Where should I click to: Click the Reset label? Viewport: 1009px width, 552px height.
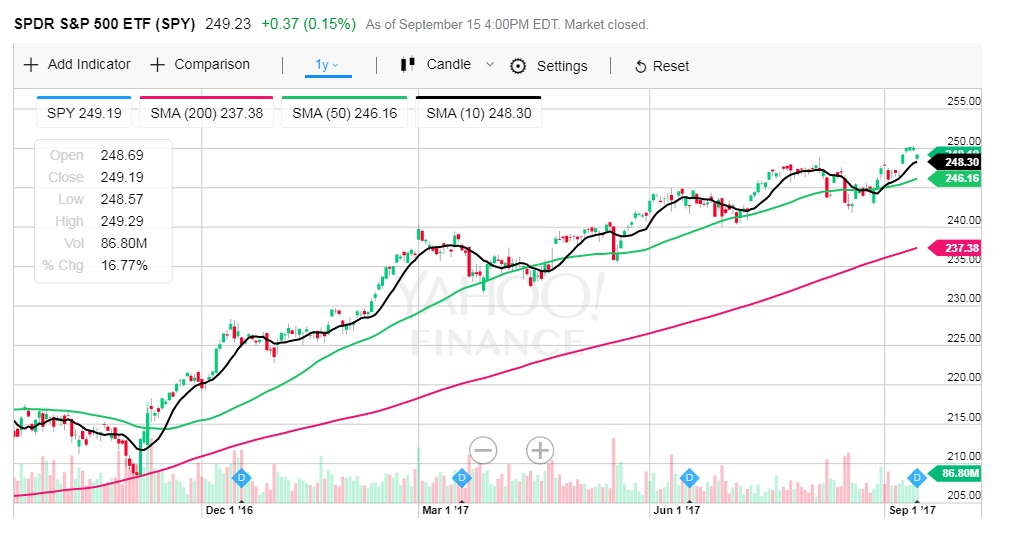(671, 66)
